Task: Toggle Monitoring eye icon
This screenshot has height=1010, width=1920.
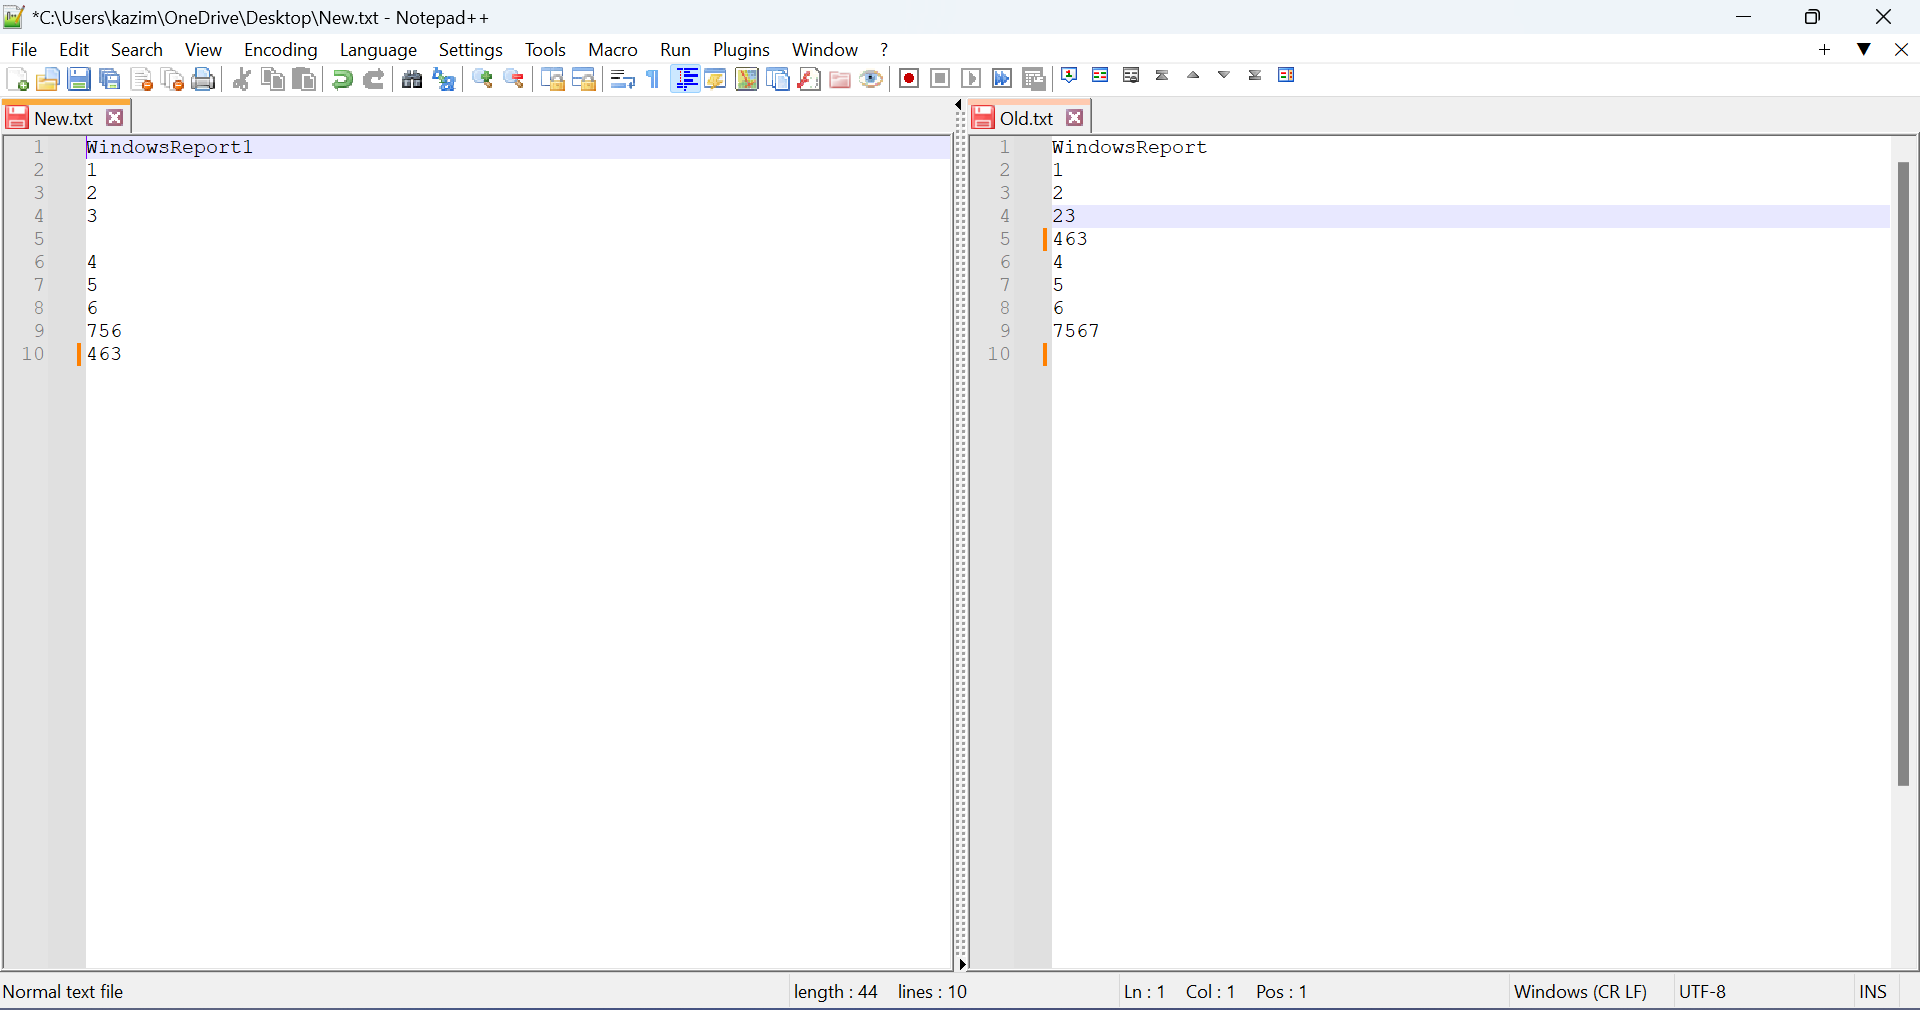Action: click(871, 80)
